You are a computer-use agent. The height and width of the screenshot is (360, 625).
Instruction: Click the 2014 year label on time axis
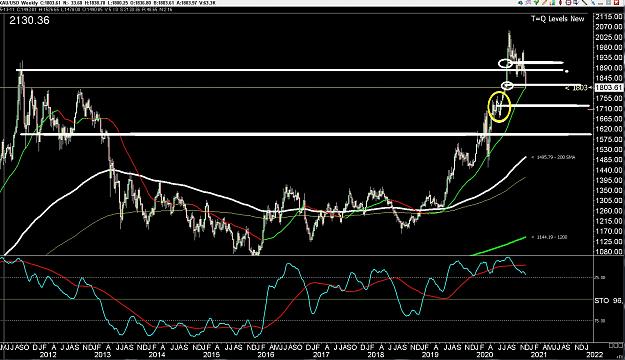(x=157, y=354)
